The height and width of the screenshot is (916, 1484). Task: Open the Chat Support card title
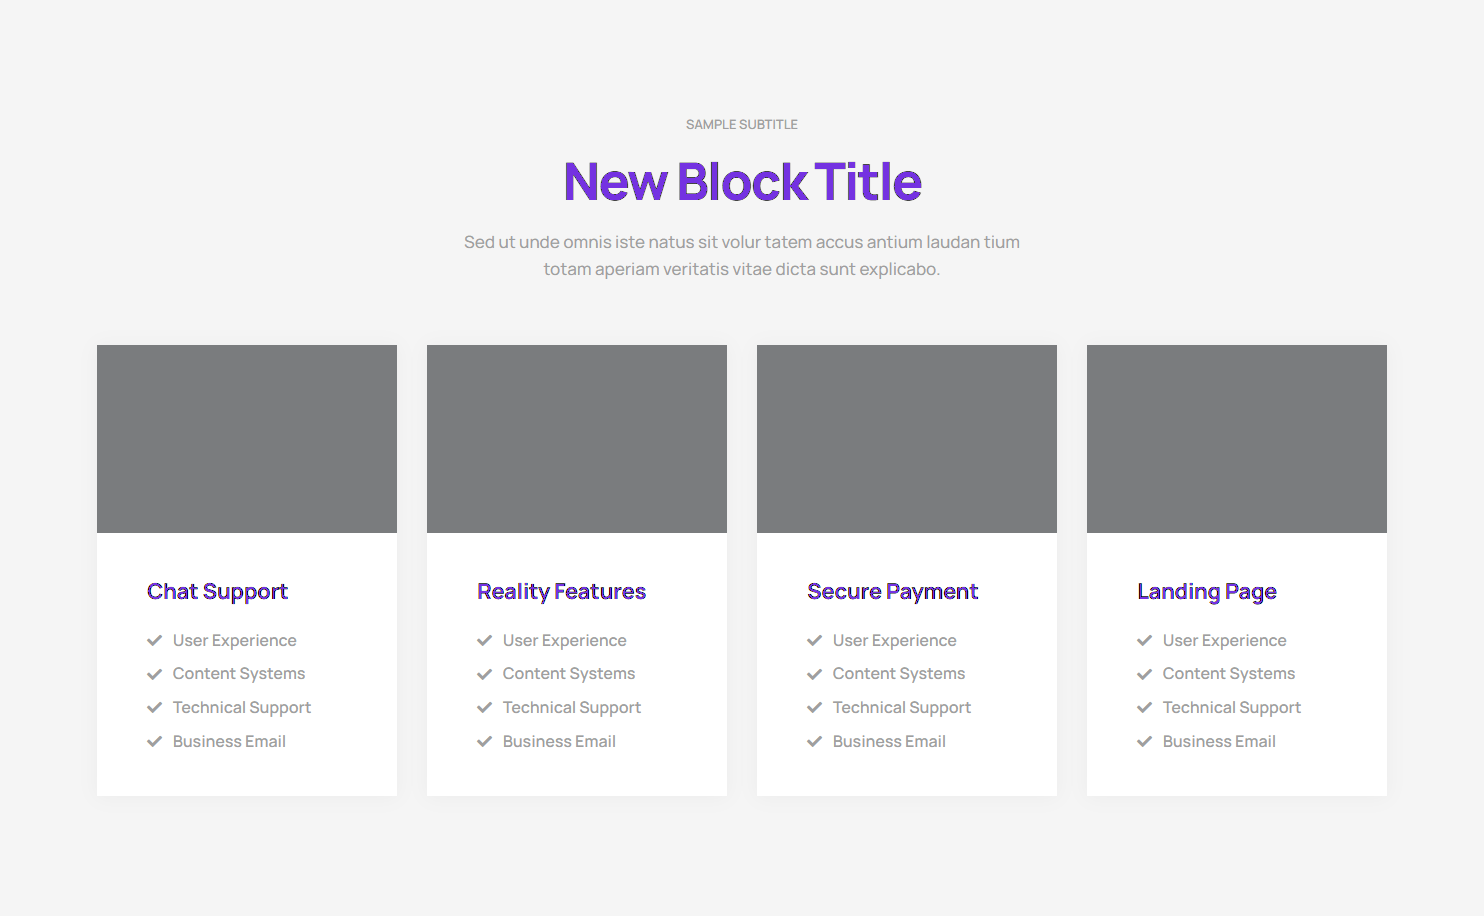217,592
